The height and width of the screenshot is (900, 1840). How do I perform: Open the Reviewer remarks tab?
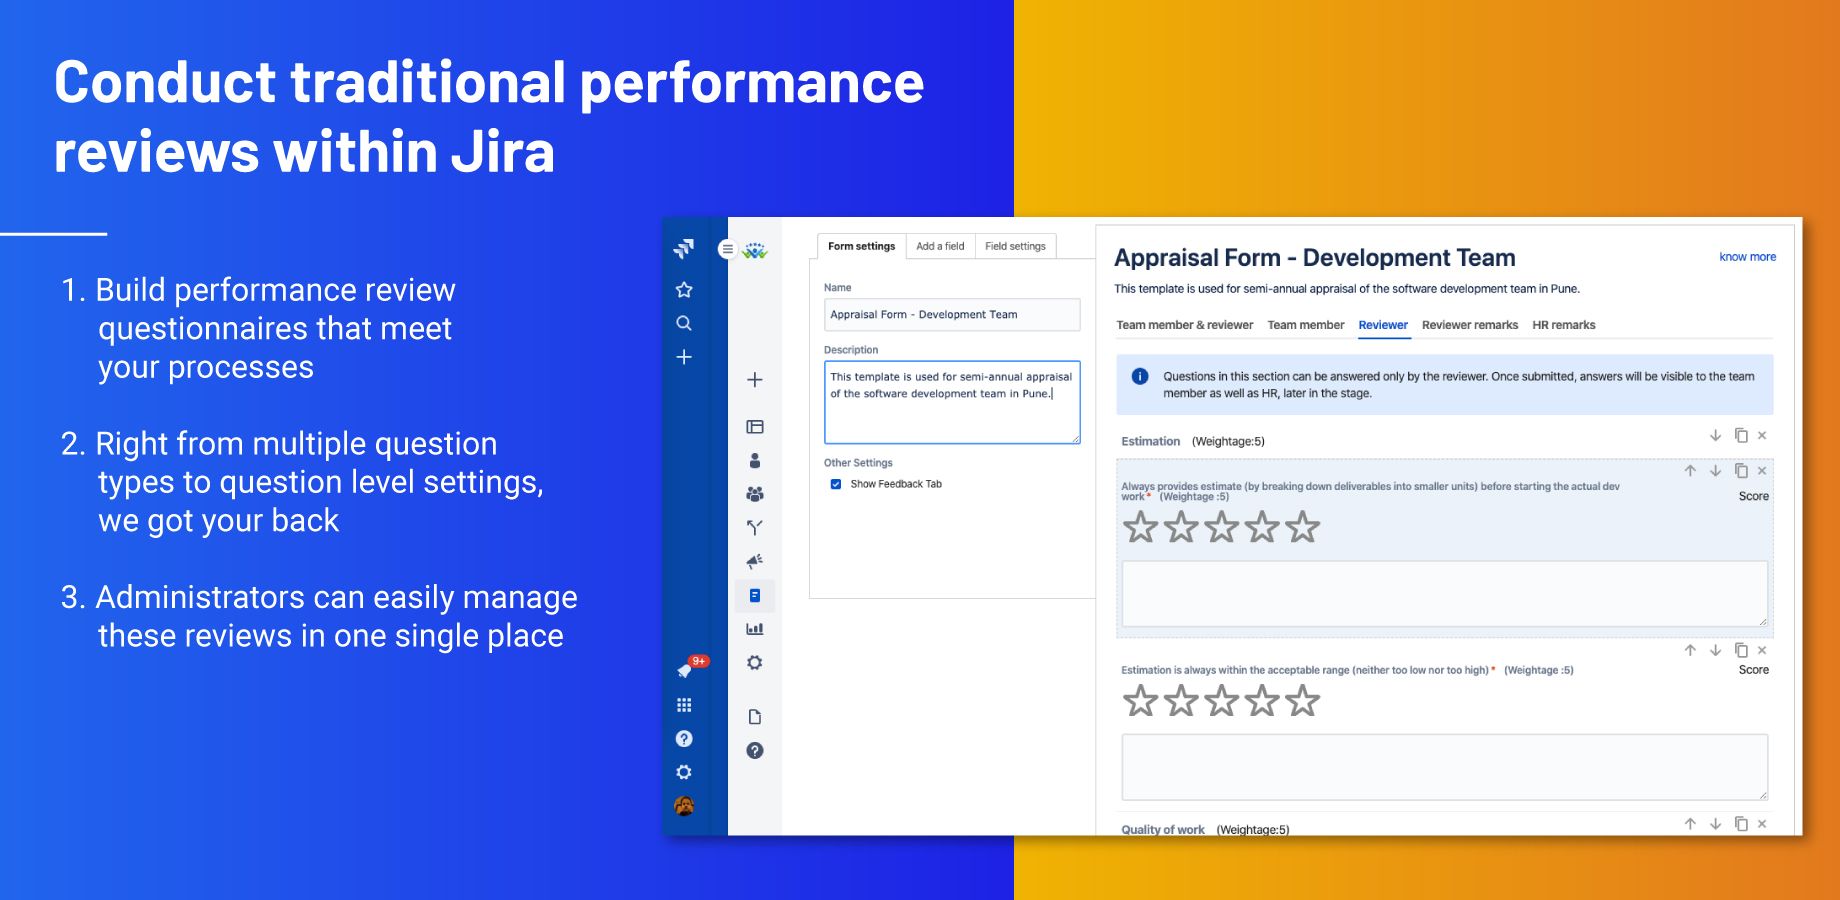[1469, 325]
